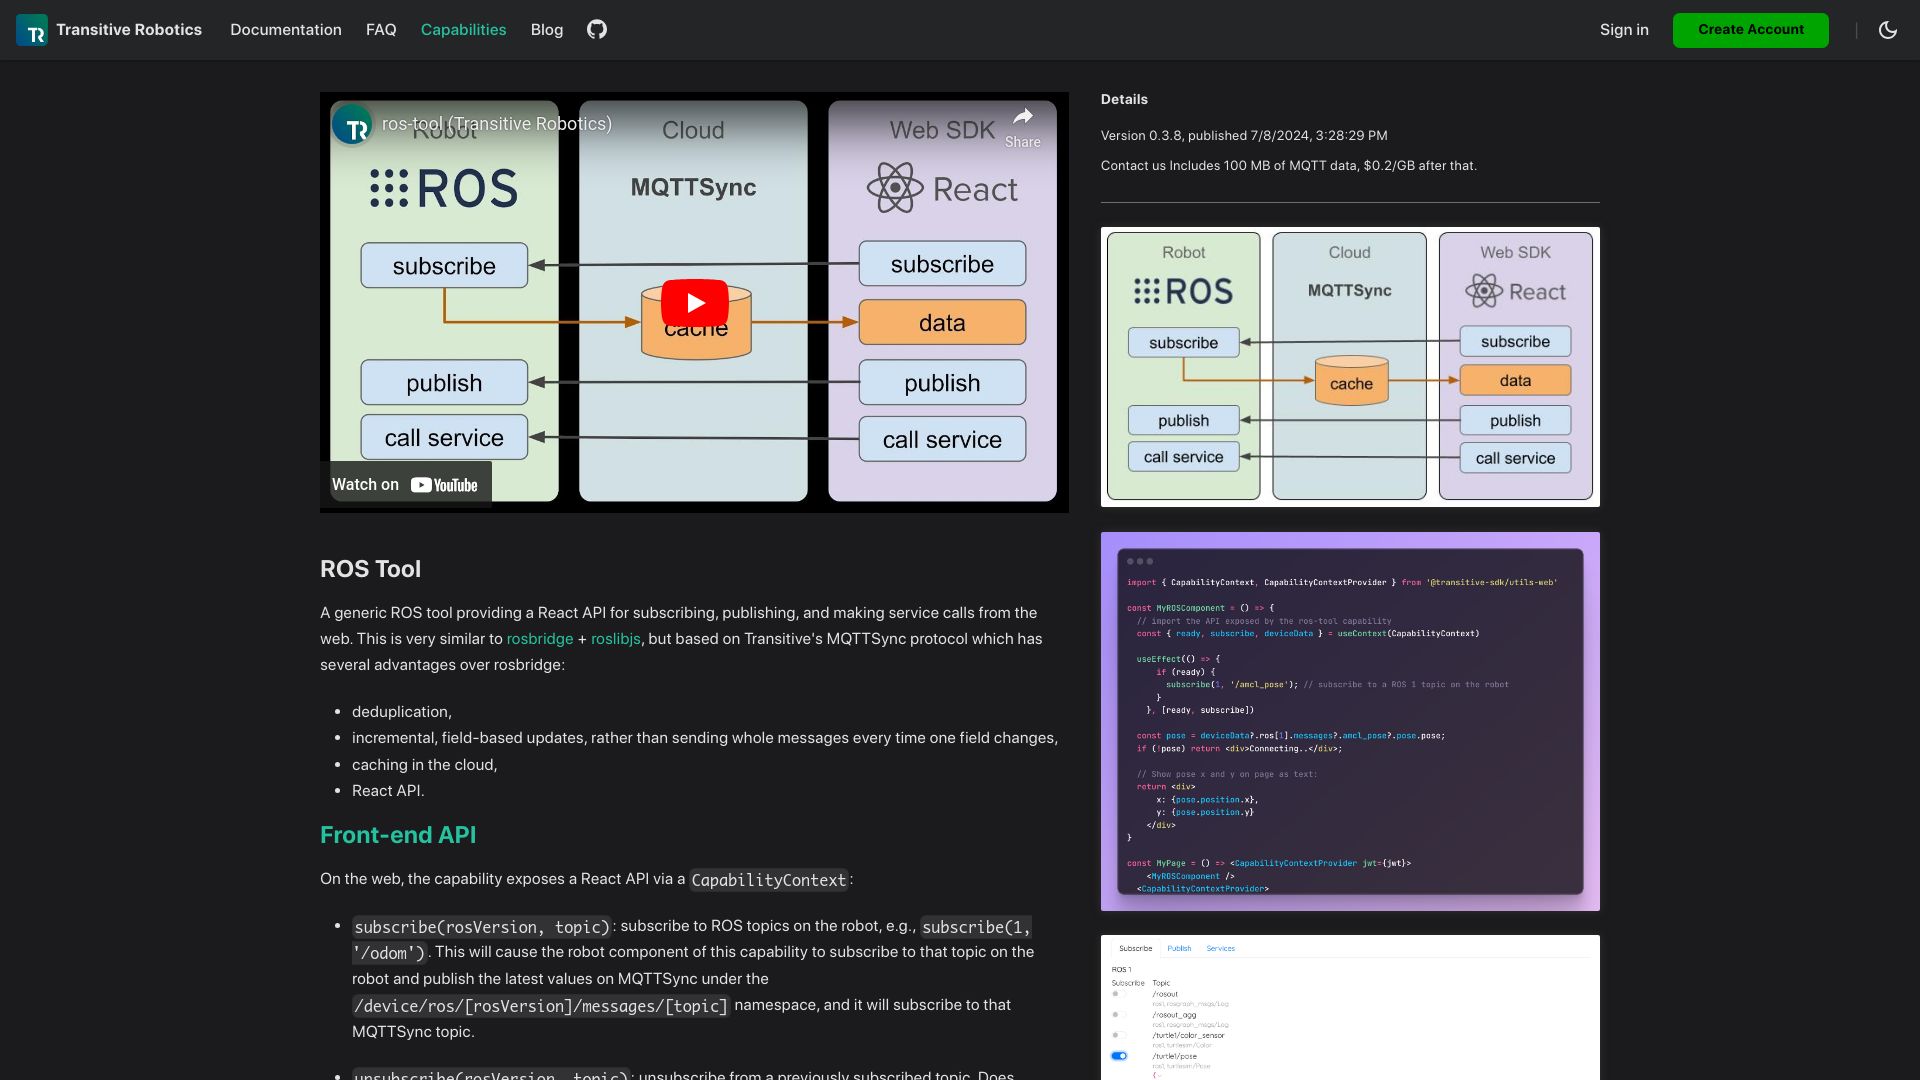
Task: Open the Subscribe topics screenshot thumbnail
Action: pos(1350,1008)
